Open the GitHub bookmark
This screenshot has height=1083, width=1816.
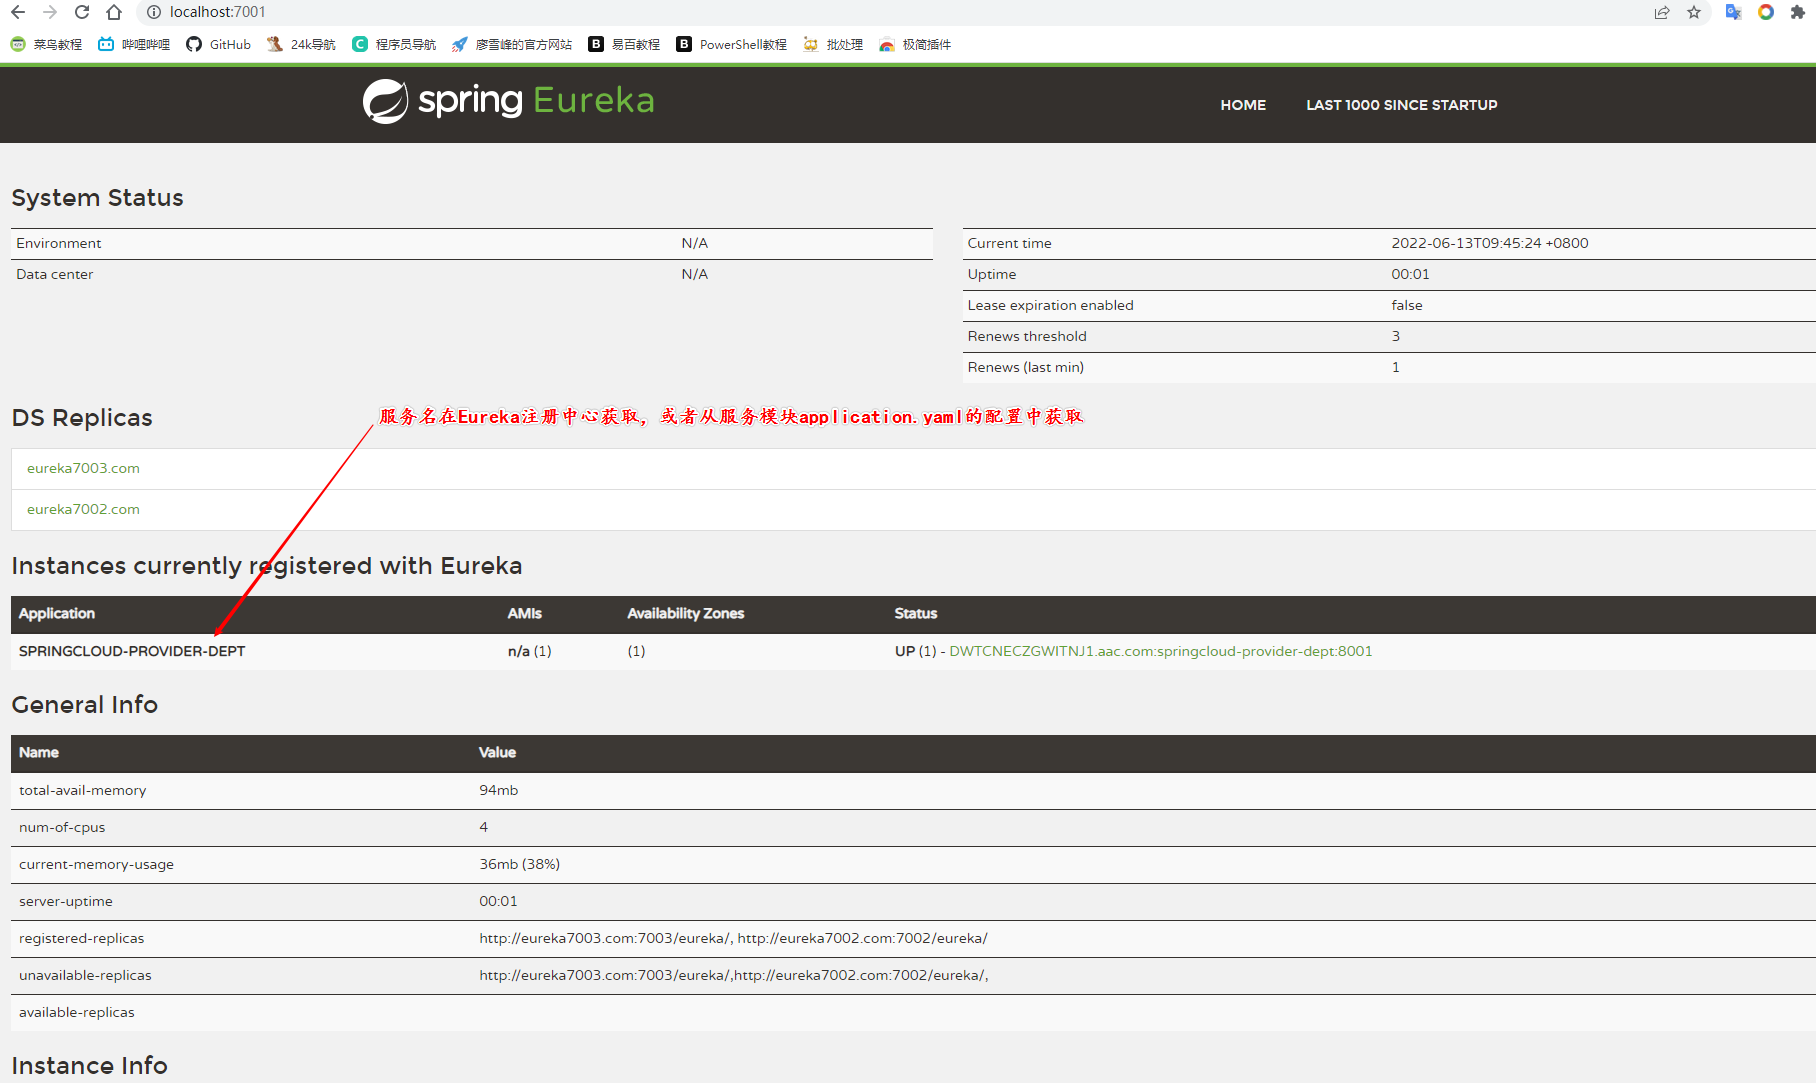[218, 44]
